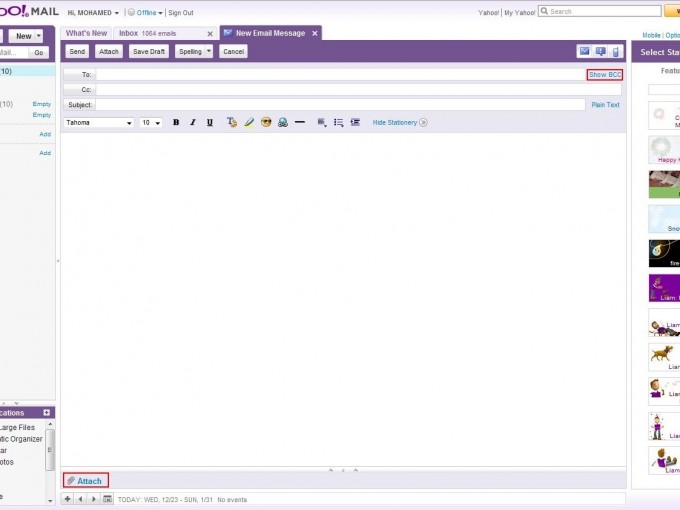Click the Send button
The width and height of the screenshot is (680, 510).
(77, 51)
